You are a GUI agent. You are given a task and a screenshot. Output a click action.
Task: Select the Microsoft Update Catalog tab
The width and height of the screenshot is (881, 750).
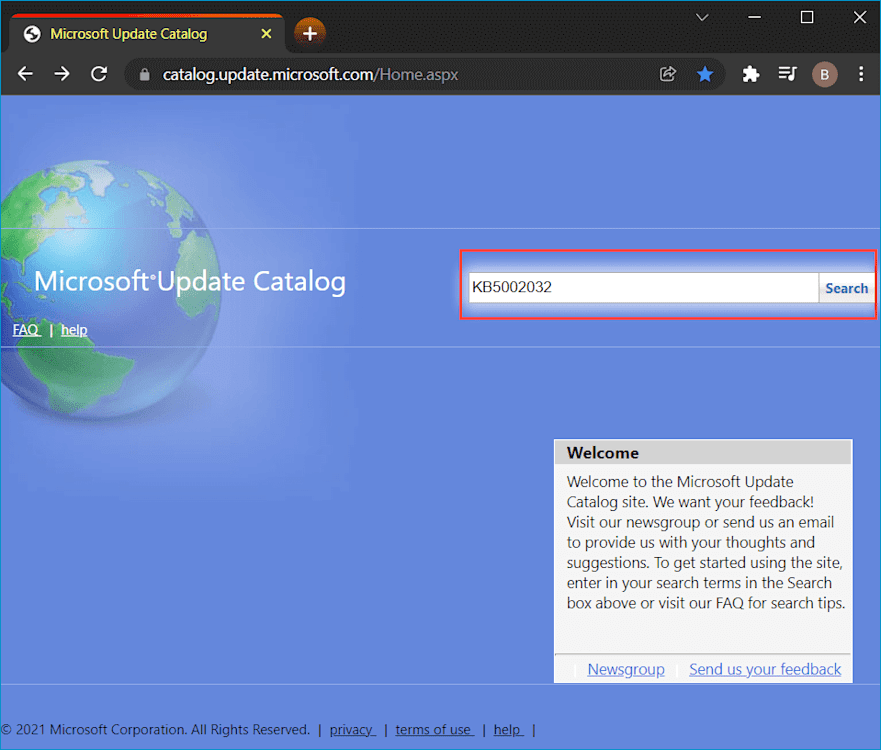click(x=147, y=34)
